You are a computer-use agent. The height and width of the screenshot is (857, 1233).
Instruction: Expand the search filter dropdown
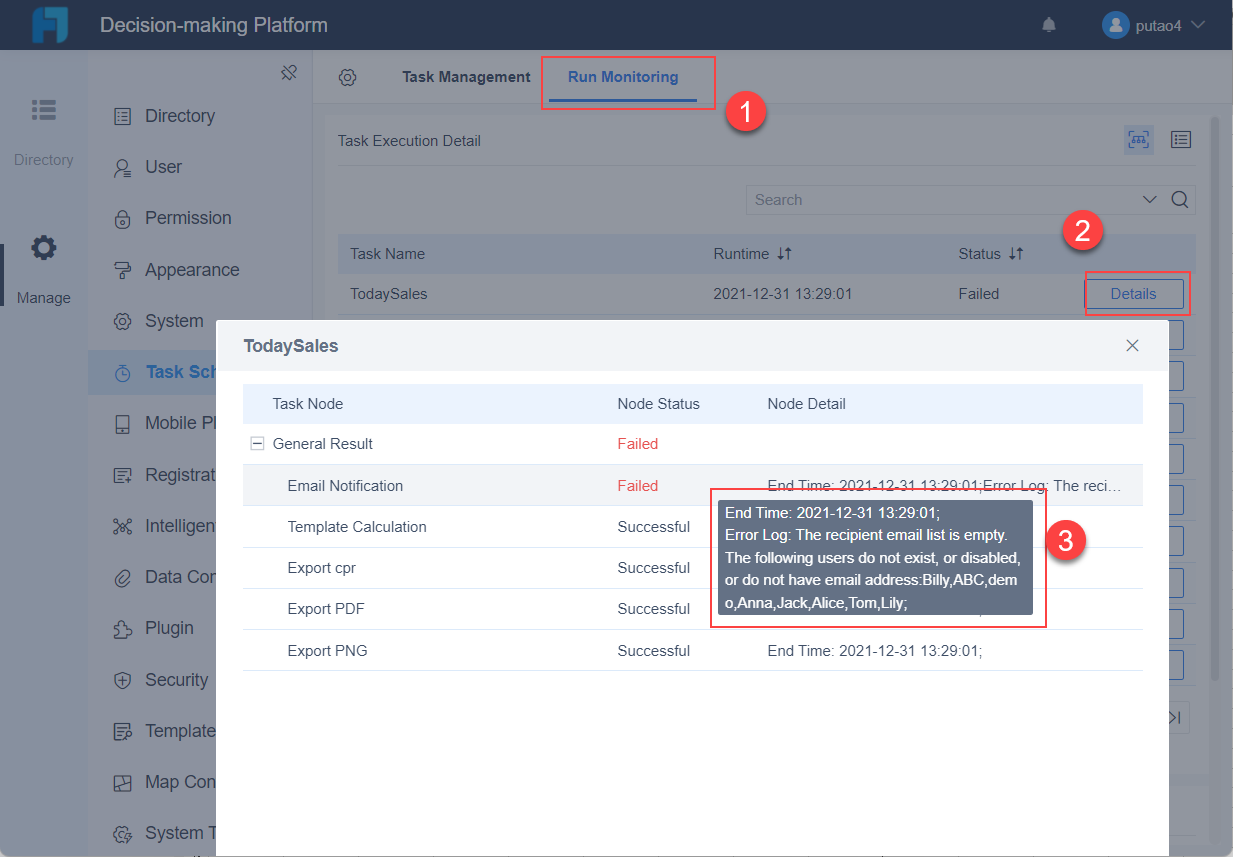(x=1149, y=199)
